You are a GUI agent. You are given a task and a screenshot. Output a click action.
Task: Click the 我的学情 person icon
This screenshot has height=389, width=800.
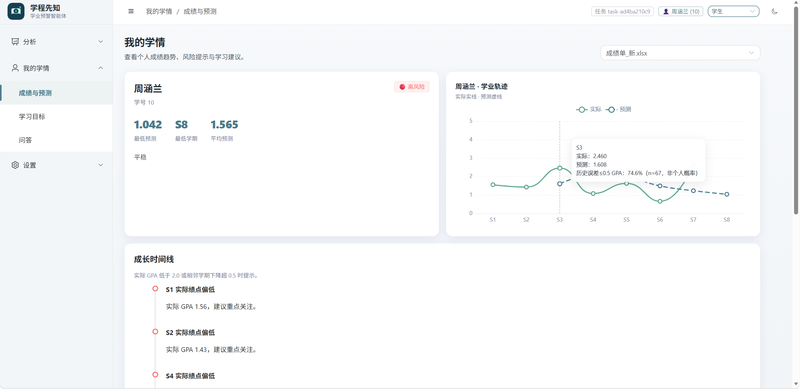pyautogui.click(x=15, y=68)
